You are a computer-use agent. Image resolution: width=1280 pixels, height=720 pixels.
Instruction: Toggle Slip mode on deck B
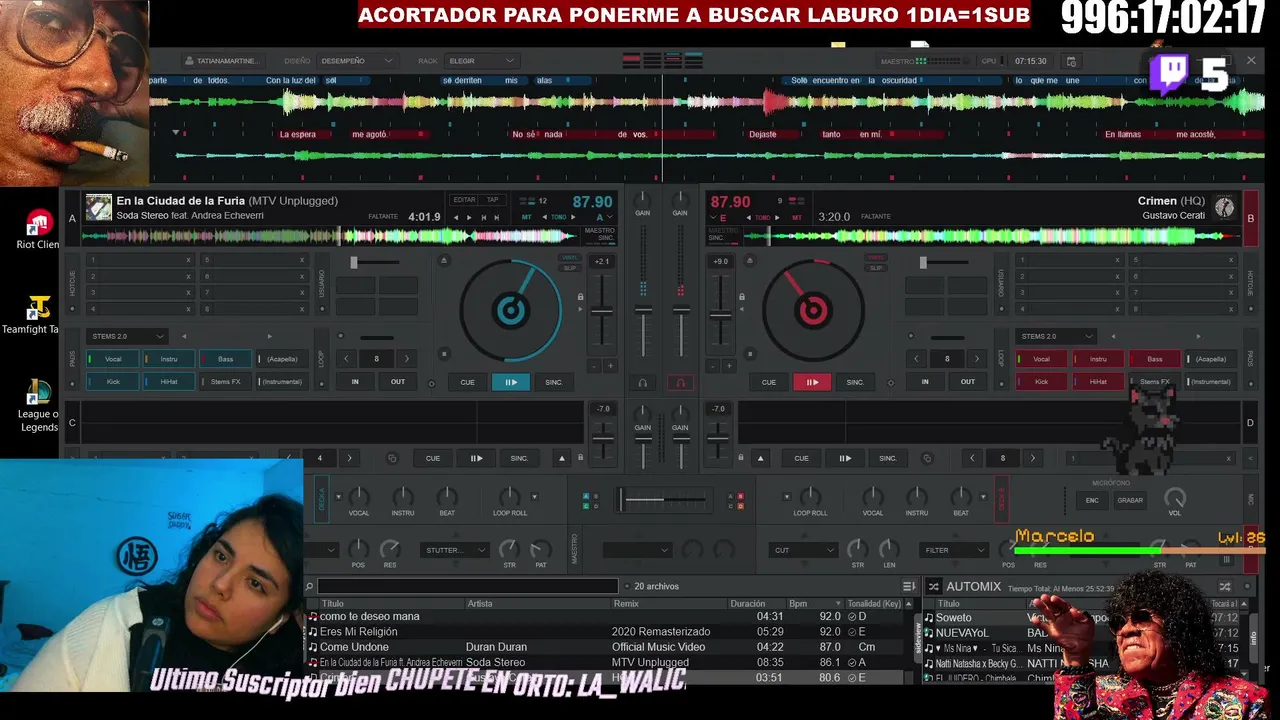tap(877, 268)
